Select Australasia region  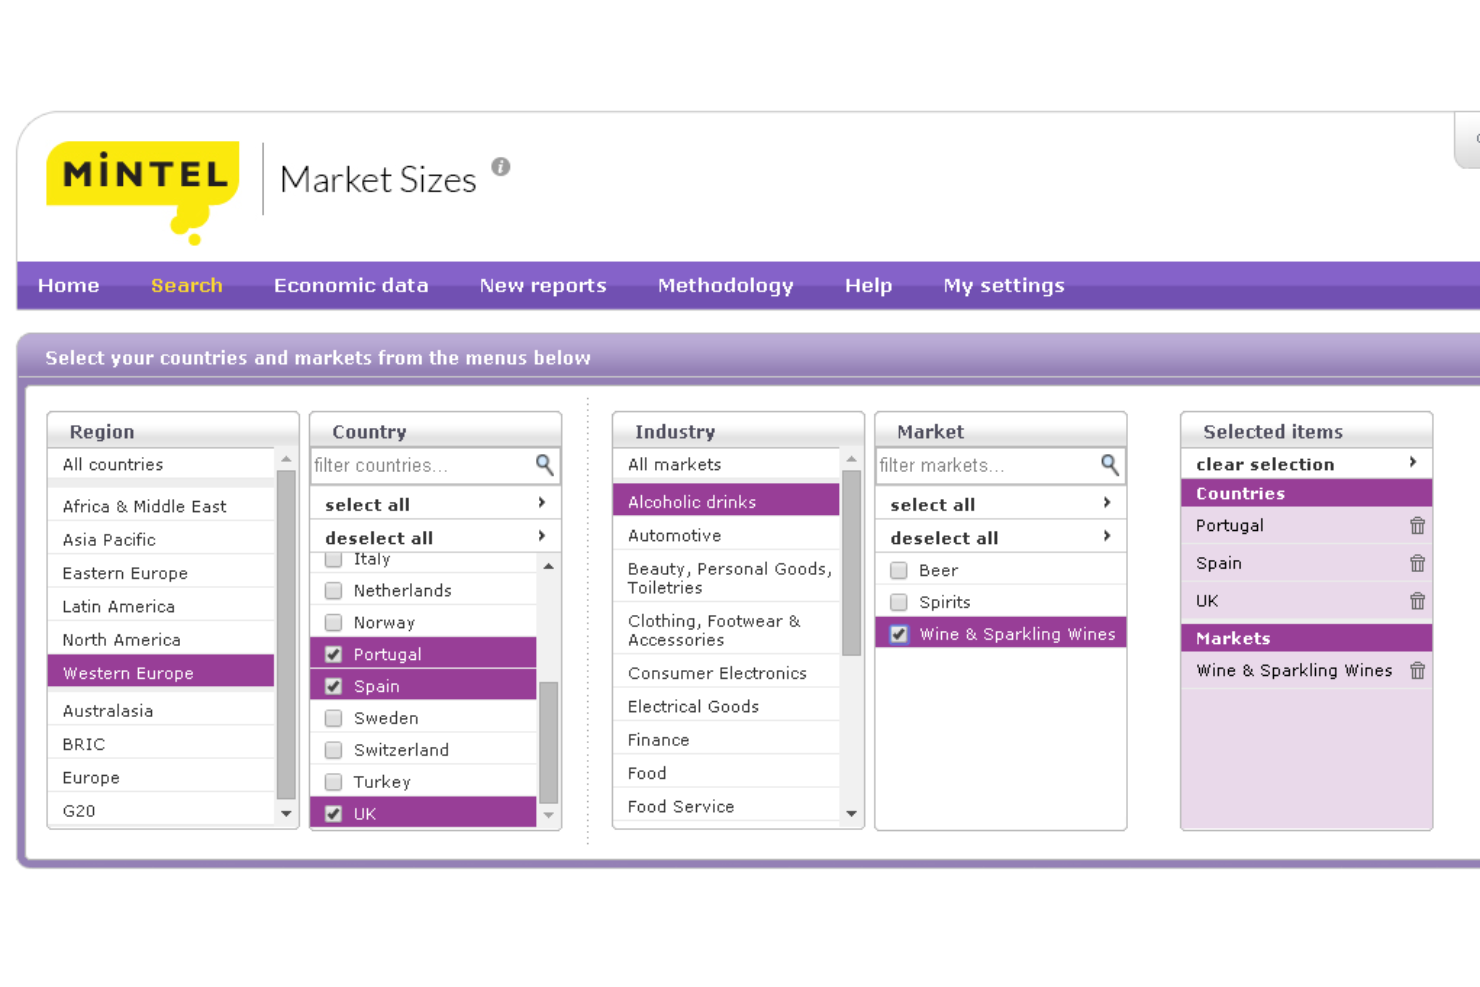pos(161,710)
